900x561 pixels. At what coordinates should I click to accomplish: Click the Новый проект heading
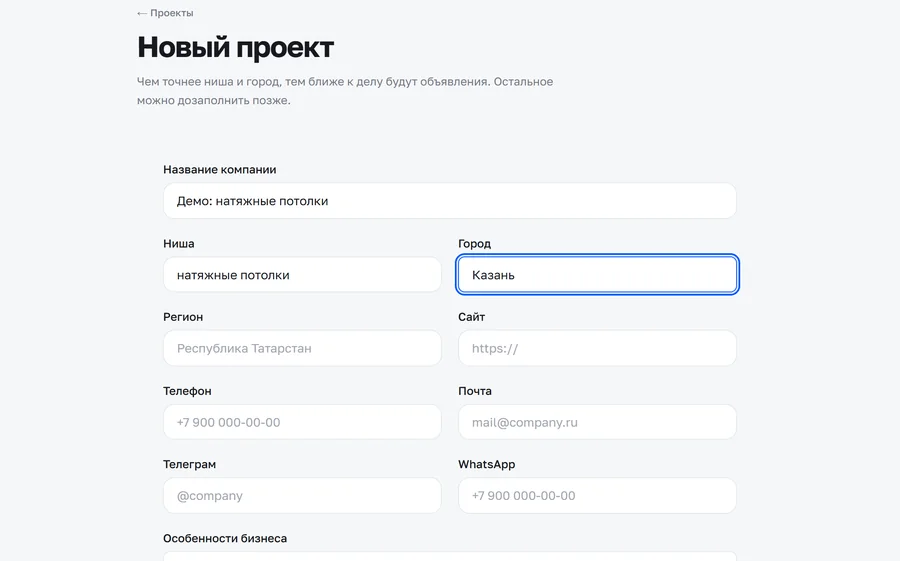pos(235,47)
